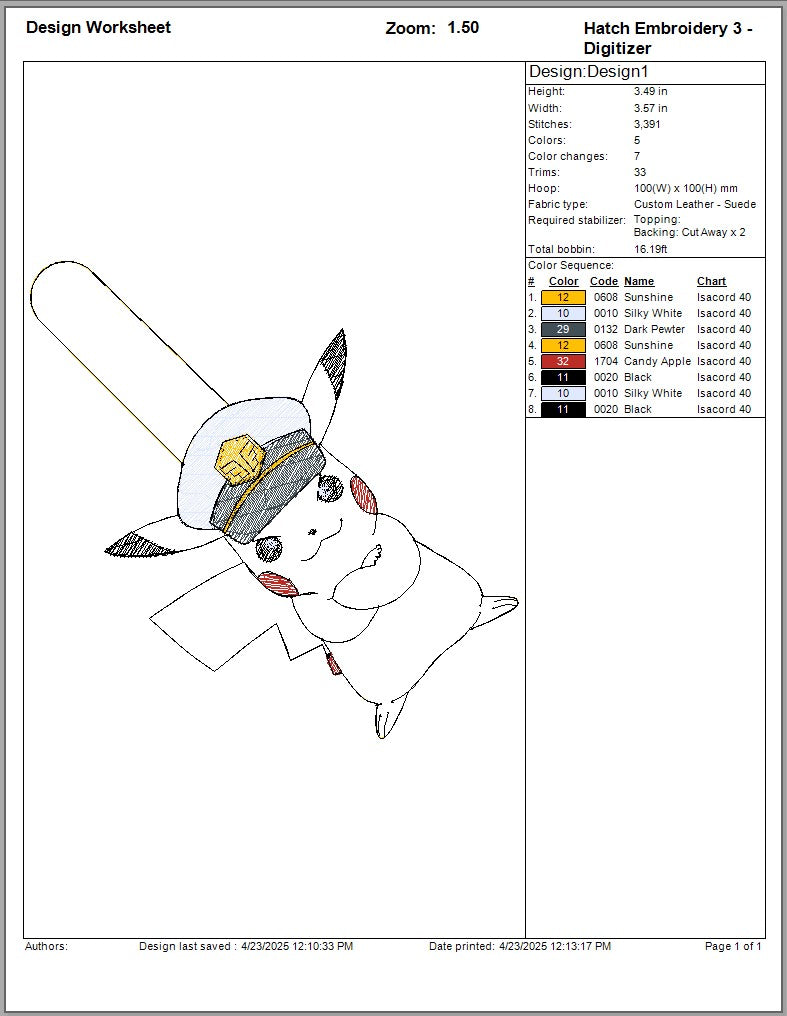Viewport: 787px width, 1016px height.
Task: Click the Custom Leather - Suede fabric type
Action: [x=695, y=204]
